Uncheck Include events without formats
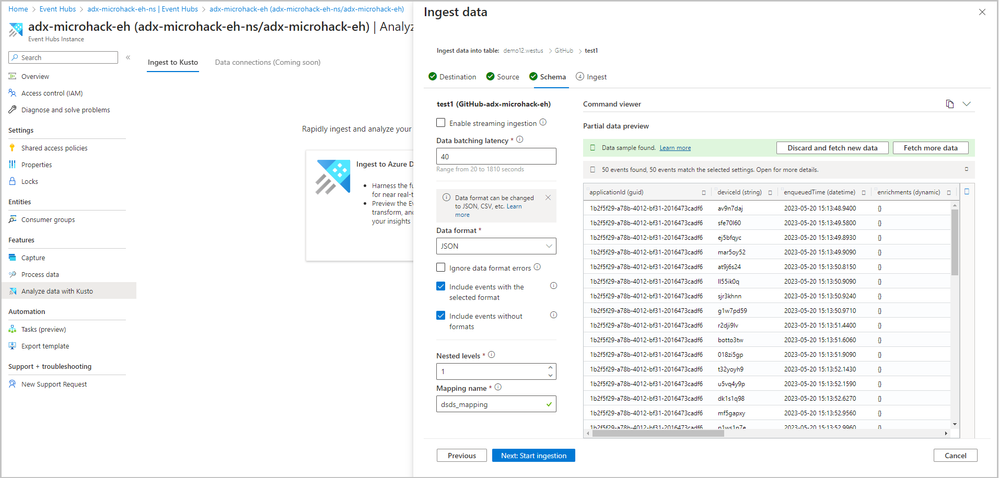Viewport: 999px width, 478px height. click(x=441, y=315)
